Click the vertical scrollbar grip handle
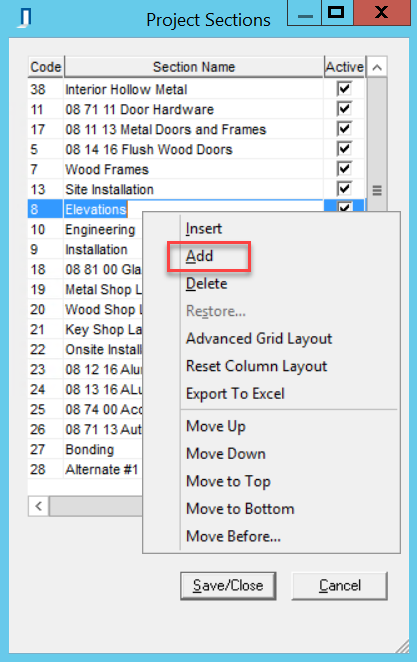The height and width of the screenshot is (662, 417). pyautogui.click(x=377, y=190)
